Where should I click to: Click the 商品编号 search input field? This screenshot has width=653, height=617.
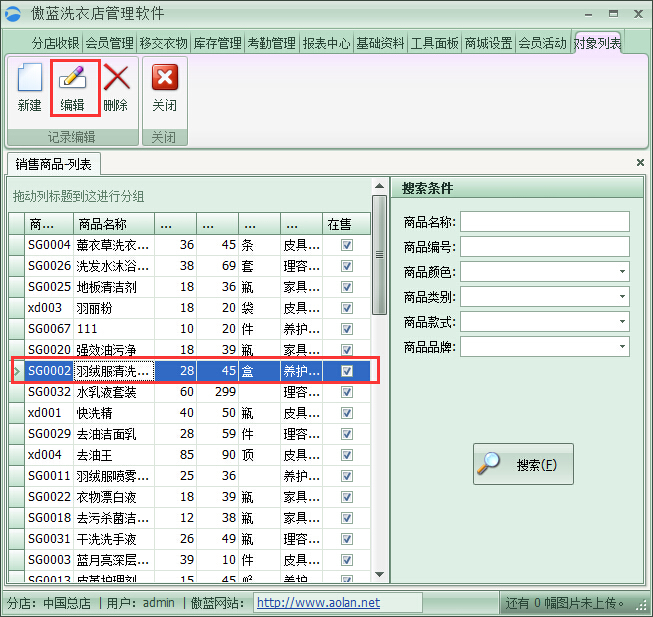tap(544, 247)
